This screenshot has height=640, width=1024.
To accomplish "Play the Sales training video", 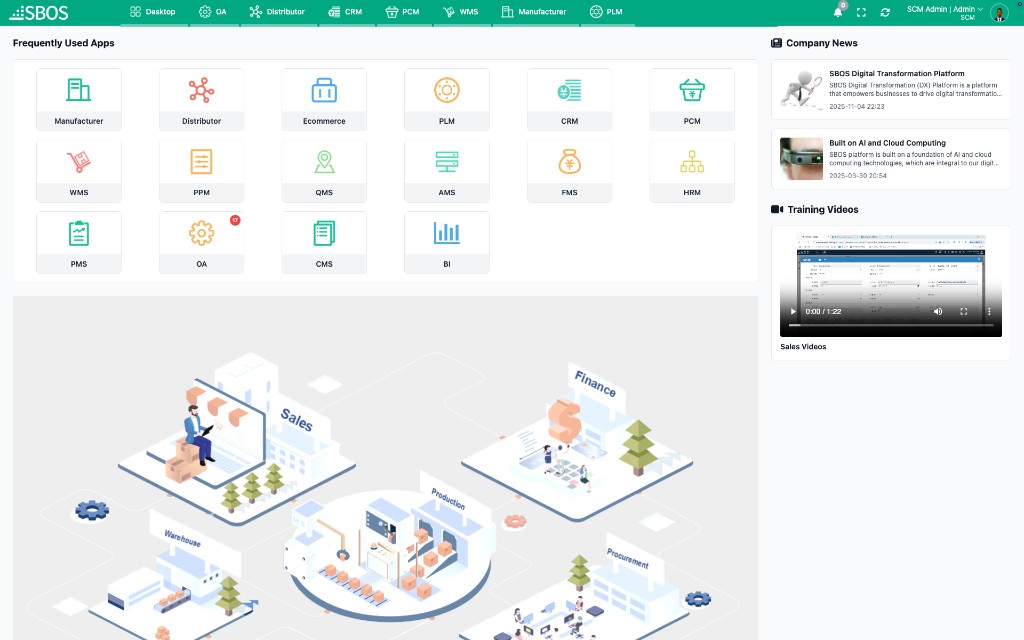I will (793, 312).
